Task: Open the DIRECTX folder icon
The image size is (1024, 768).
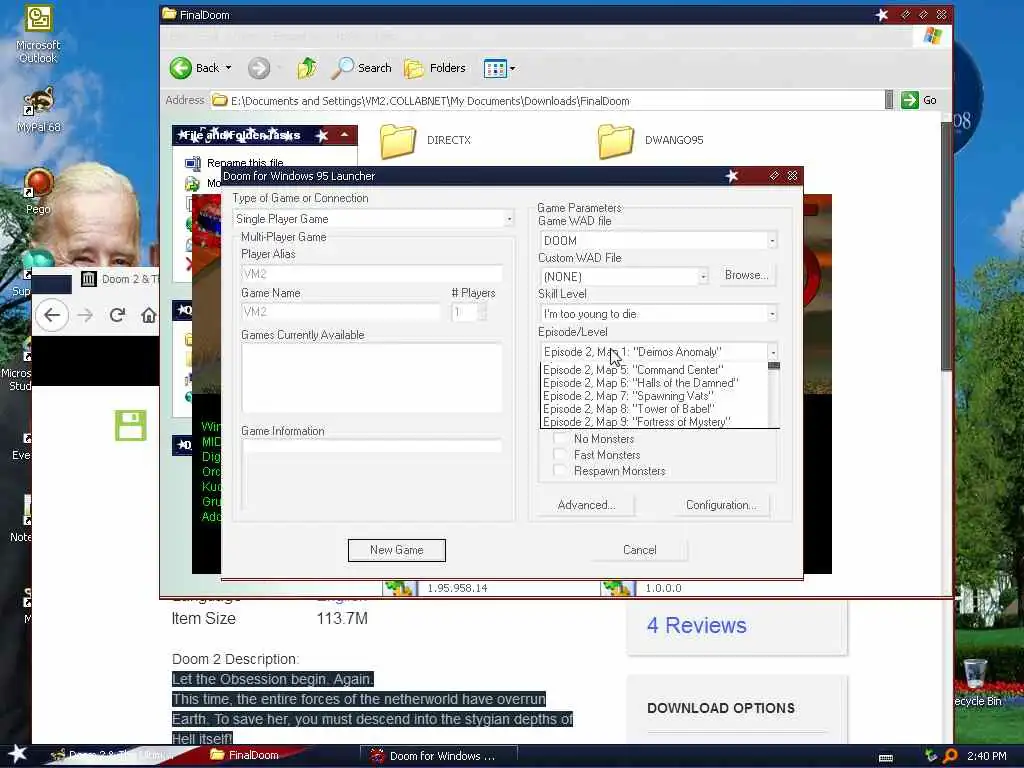Action: point(398,140)
